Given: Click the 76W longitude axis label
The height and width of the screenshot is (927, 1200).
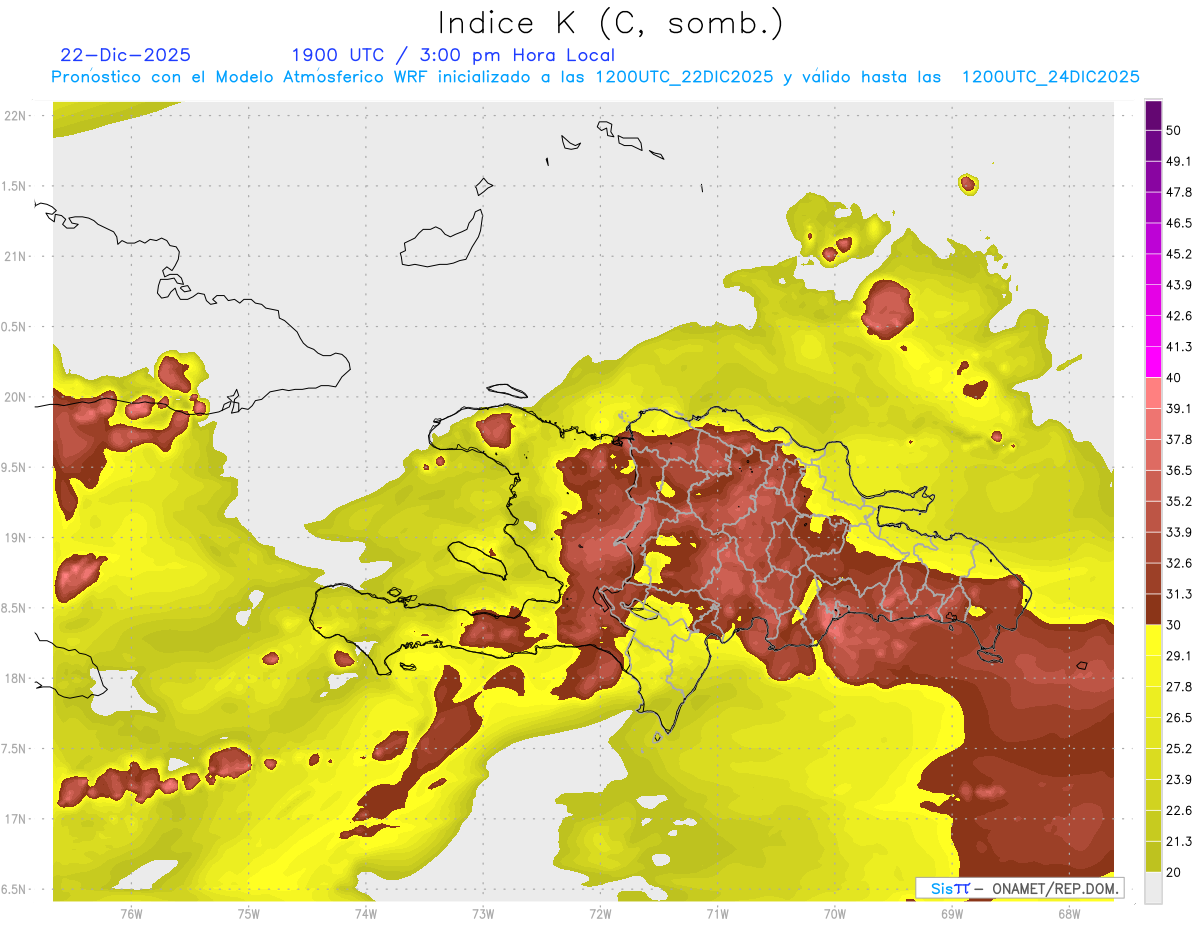Looking at the screenshot, I should tap(131, 913).
